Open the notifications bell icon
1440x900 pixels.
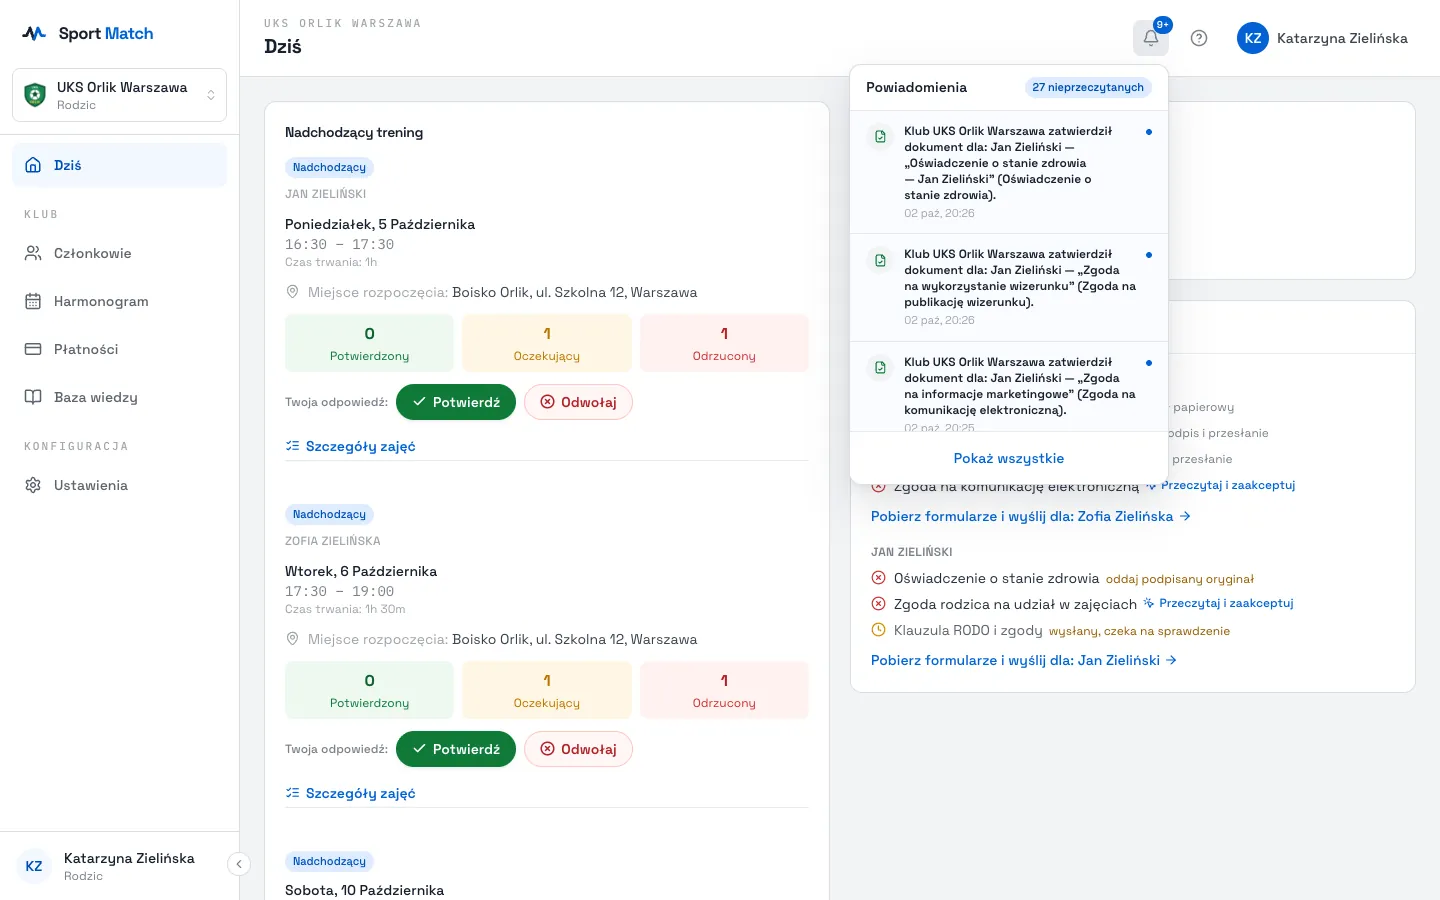point(1151,38)
